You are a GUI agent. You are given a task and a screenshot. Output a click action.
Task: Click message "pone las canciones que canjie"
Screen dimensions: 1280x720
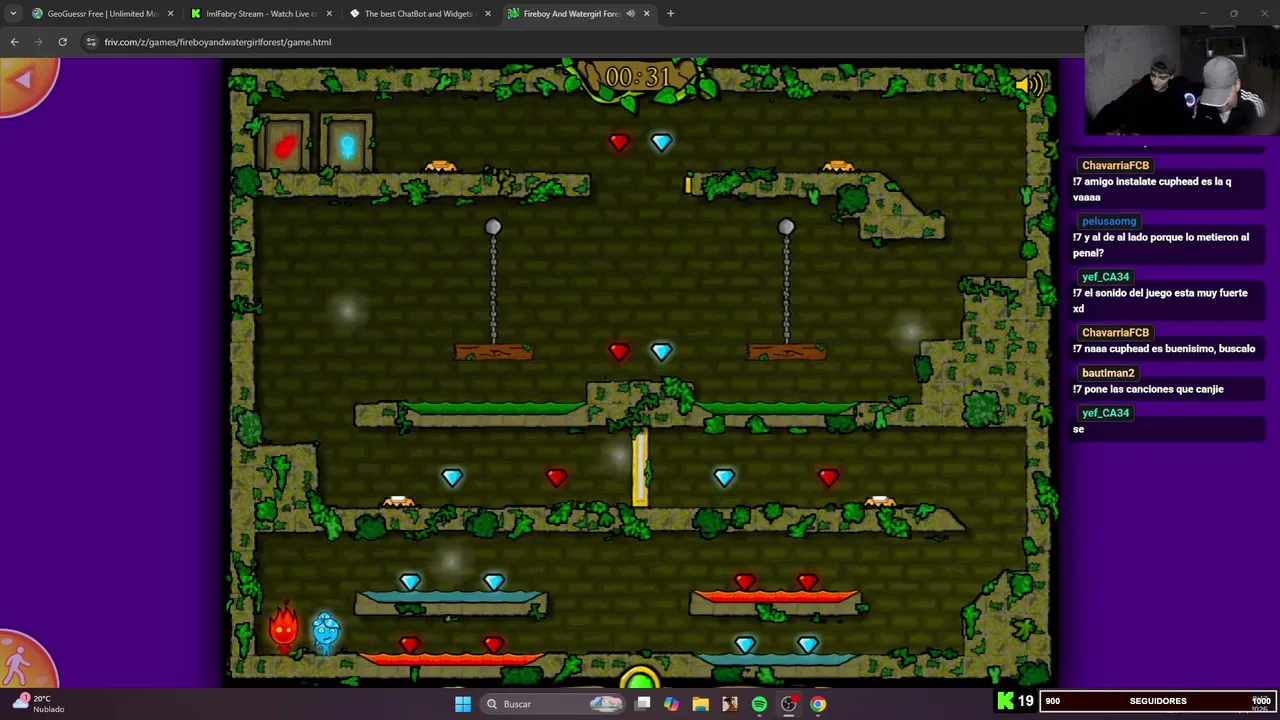pyautogui.click(x=1148, y=389)
